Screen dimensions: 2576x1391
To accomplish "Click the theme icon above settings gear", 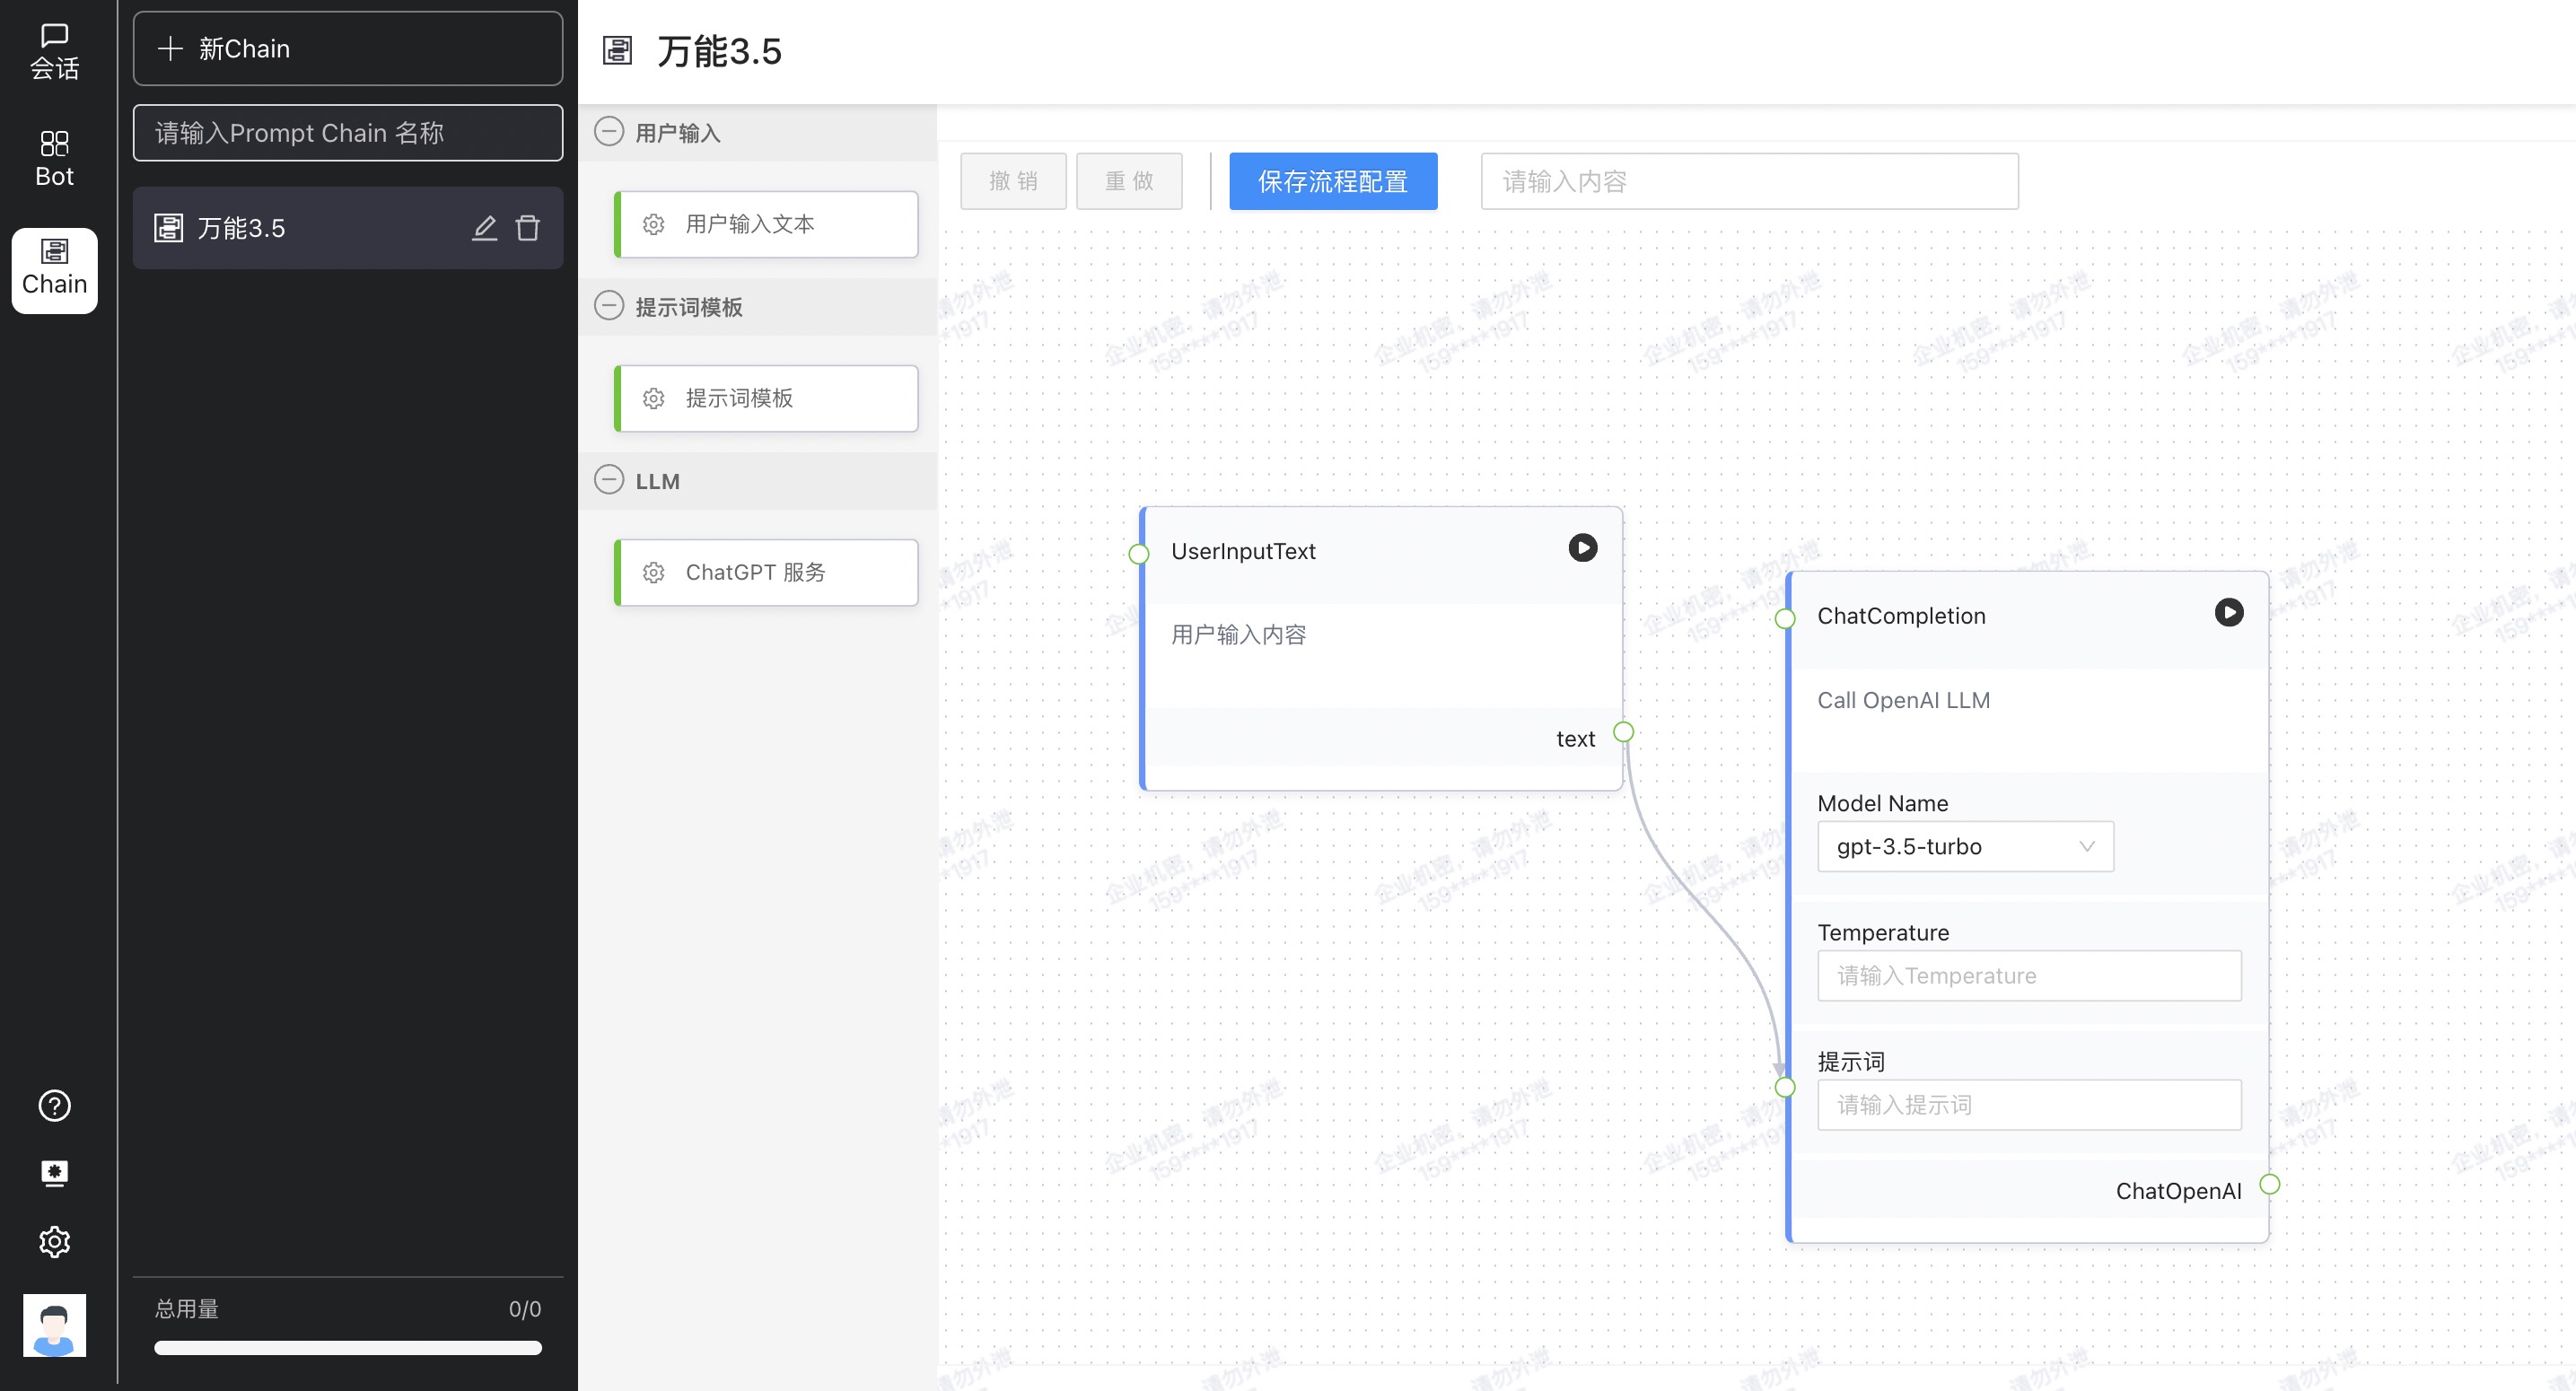I will click(54, 1173).
